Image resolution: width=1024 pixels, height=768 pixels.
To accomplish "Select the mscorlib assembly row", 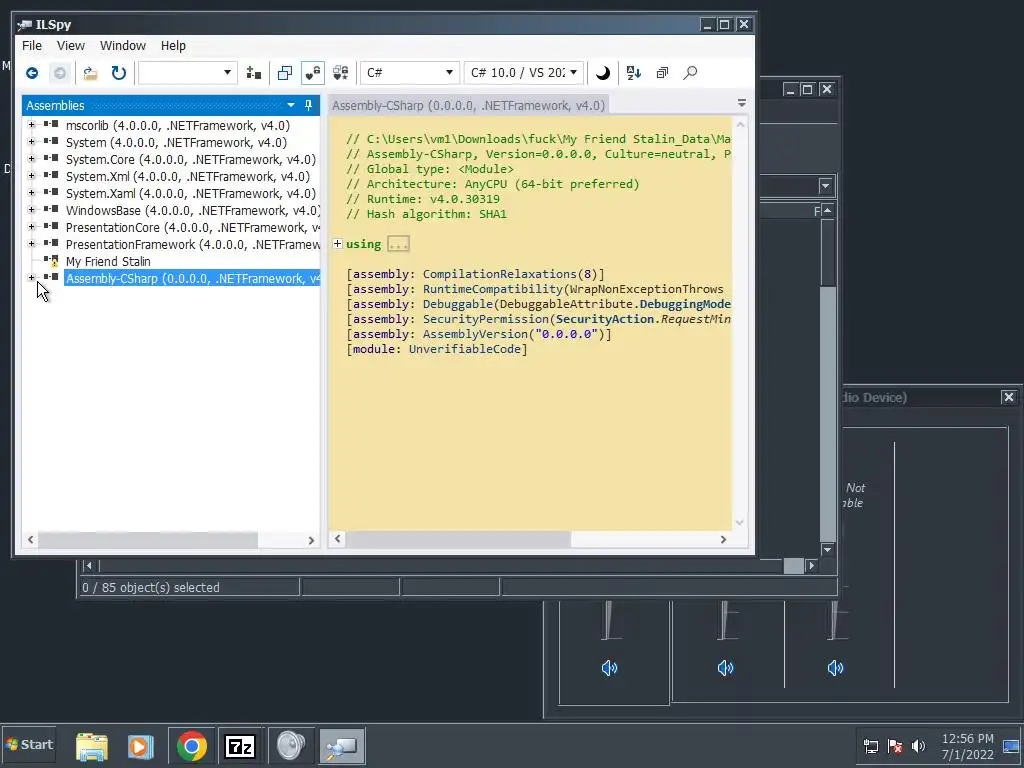I will (178, 125).
